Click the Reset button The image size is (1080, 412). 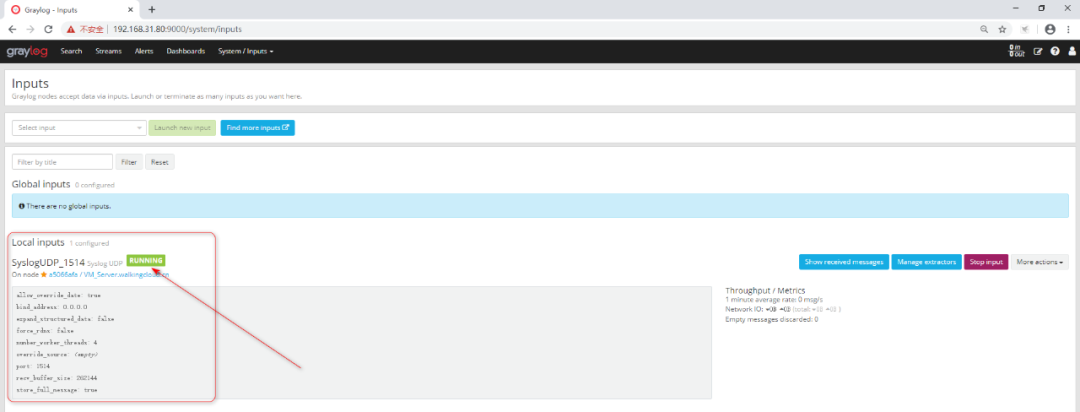pyautogui.click(x=160, y=162)
